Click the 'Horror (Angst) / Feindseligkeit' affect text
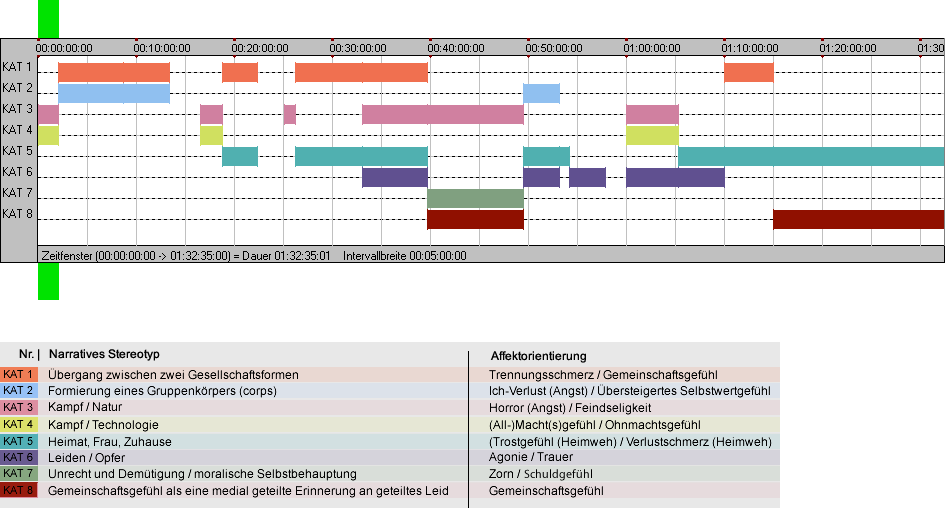Viewport: 945px width, 530px height. (x=570, y=408)
